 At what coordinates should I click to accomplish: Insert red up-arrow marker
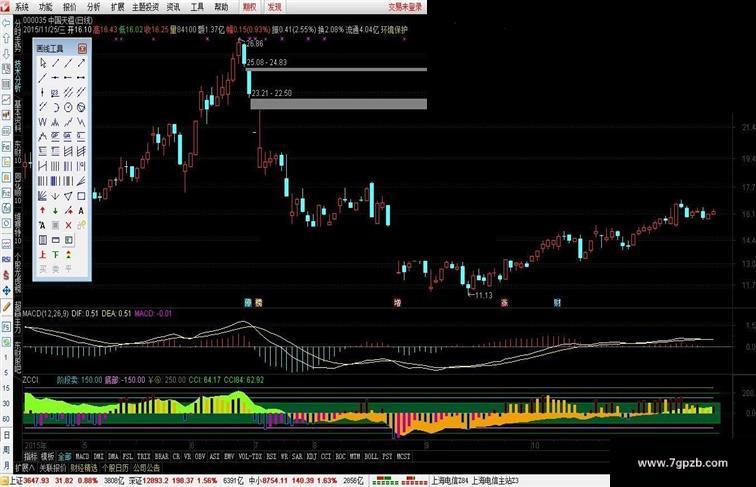(43, 210)
